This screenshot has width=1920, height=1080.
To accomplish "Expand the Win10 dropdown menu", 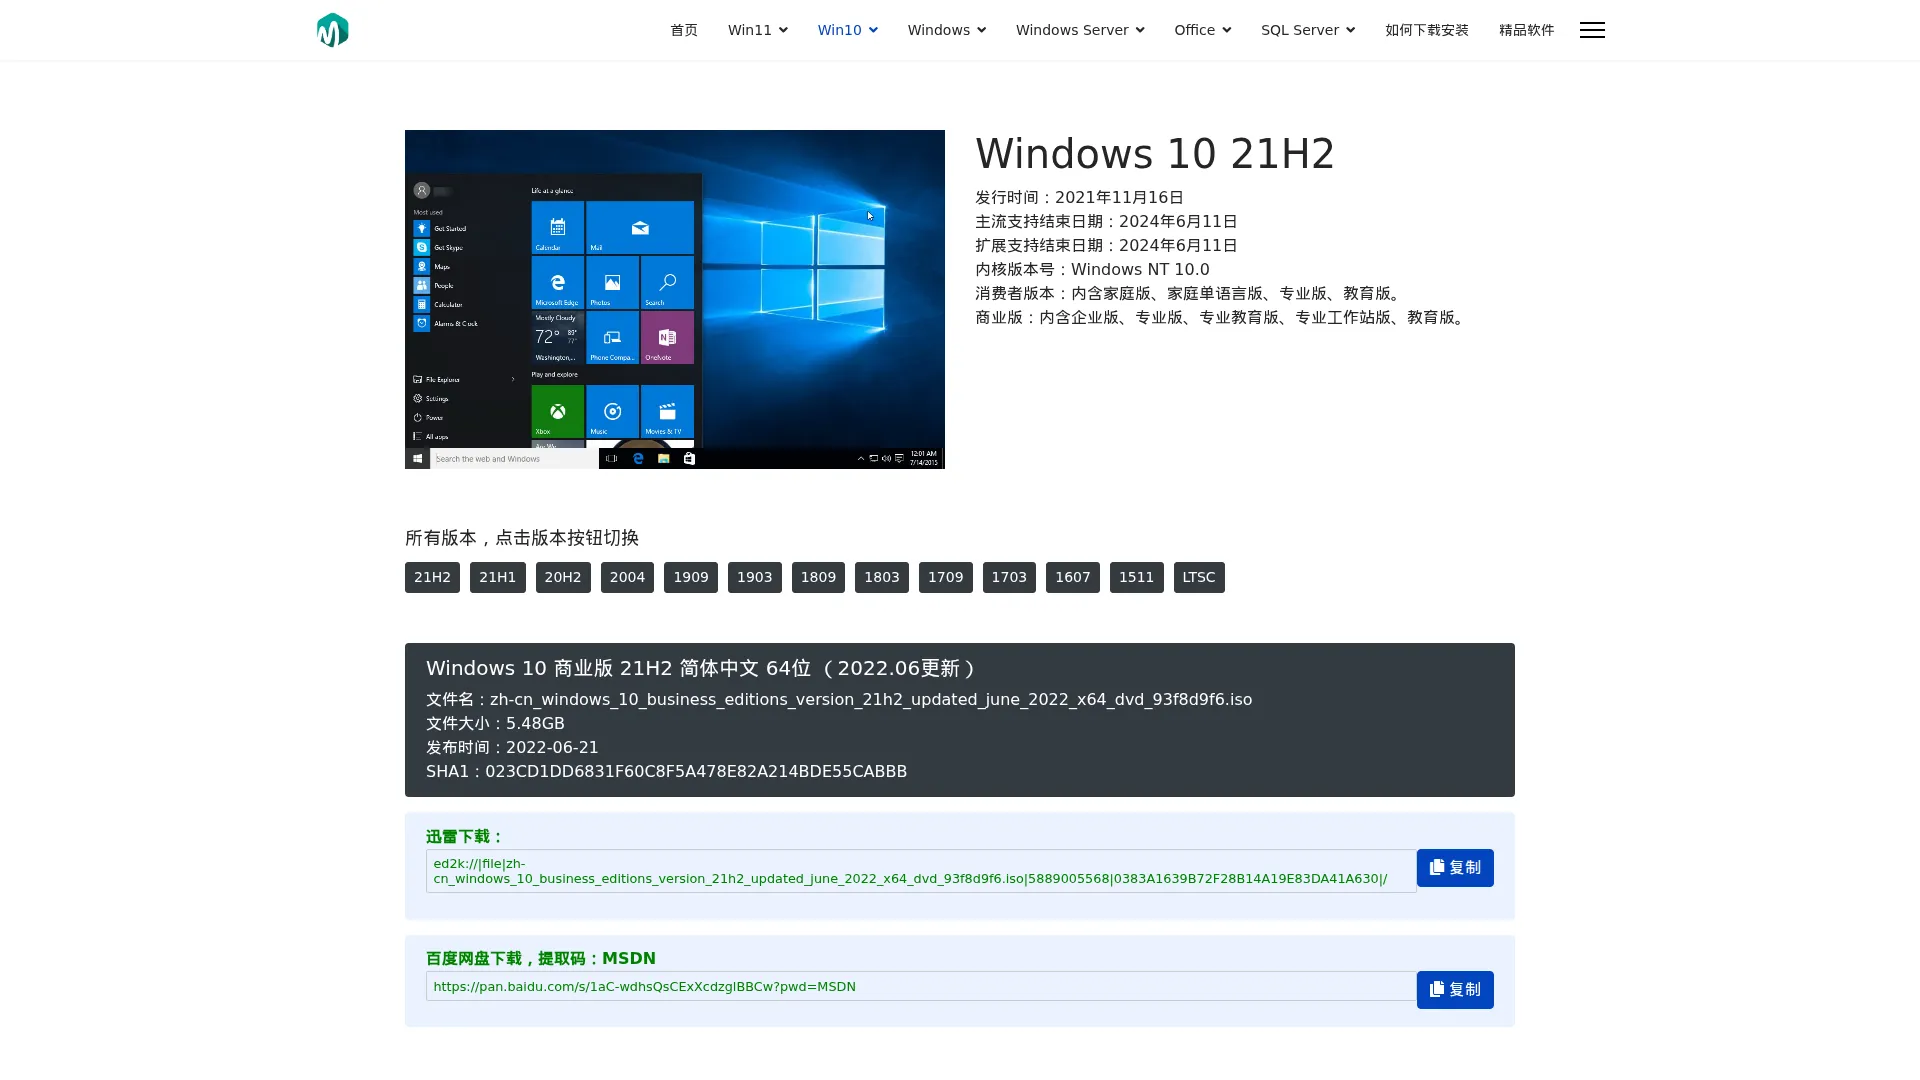I will click(847, 30).
